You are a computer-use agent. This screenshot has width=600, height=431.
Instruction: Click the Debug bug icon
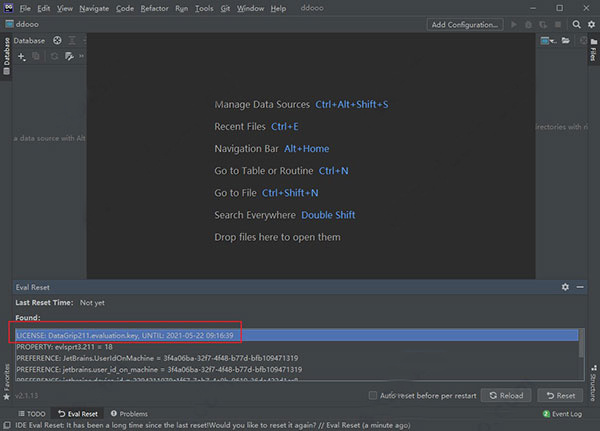coord(528,24)
